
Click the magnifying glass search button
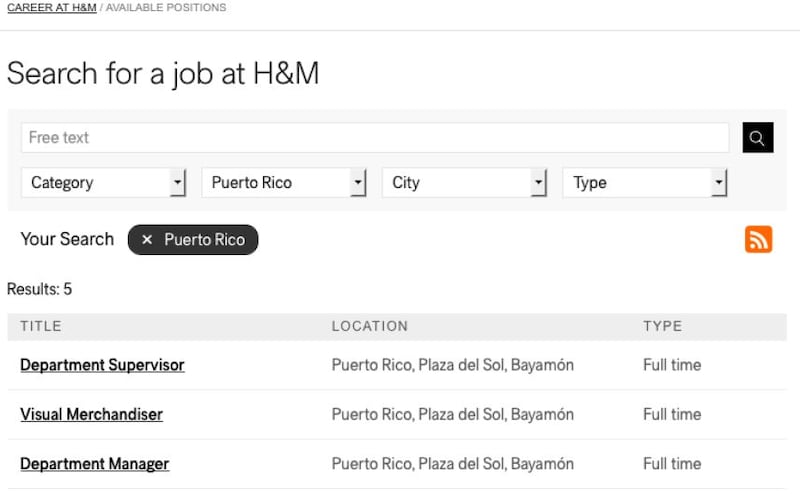758,138
